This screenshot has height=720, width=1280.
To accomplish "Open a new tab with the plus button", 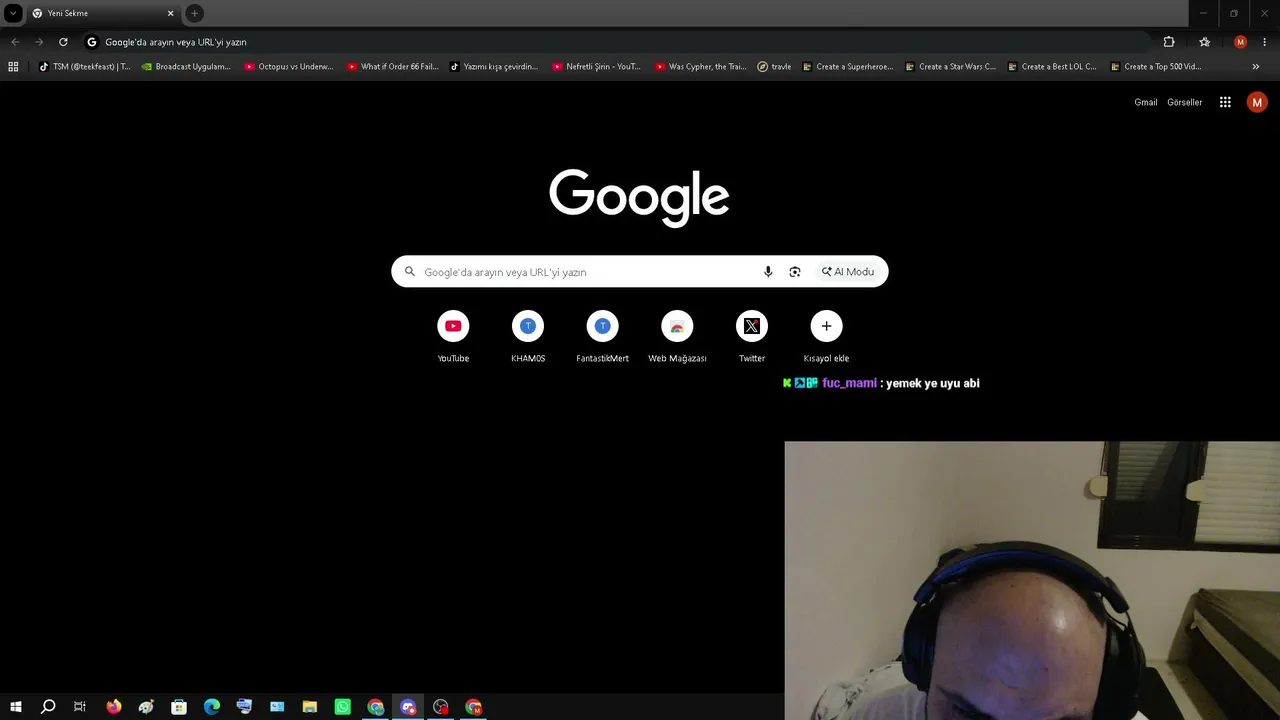I will (195, 13).
